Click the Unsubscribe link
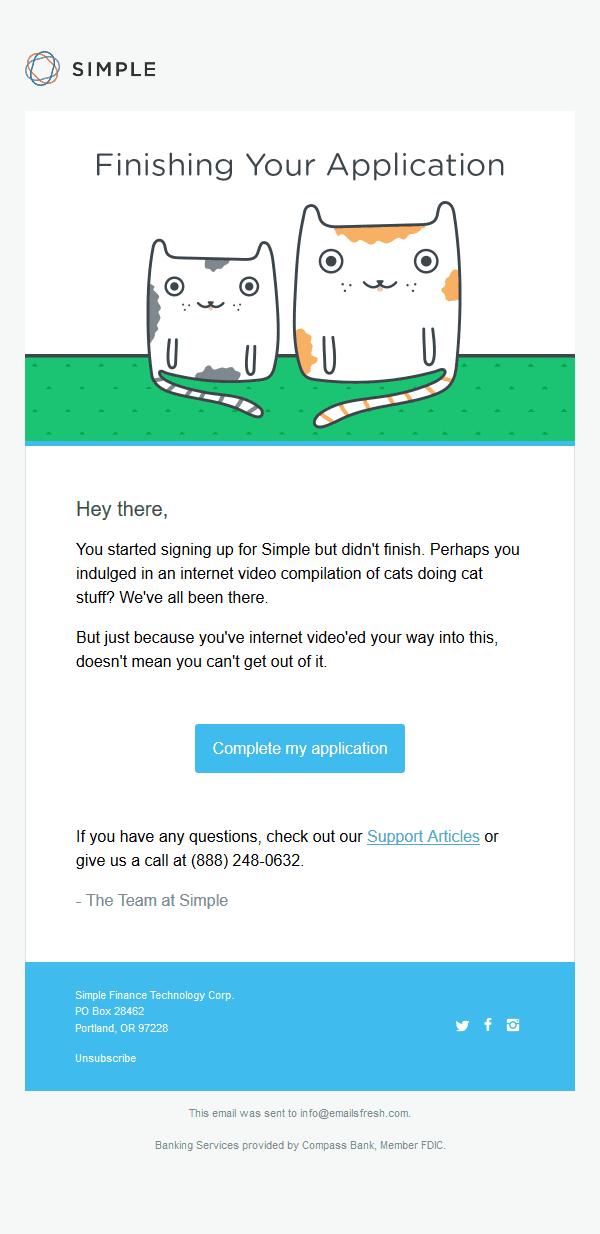 pos(106,1058)
